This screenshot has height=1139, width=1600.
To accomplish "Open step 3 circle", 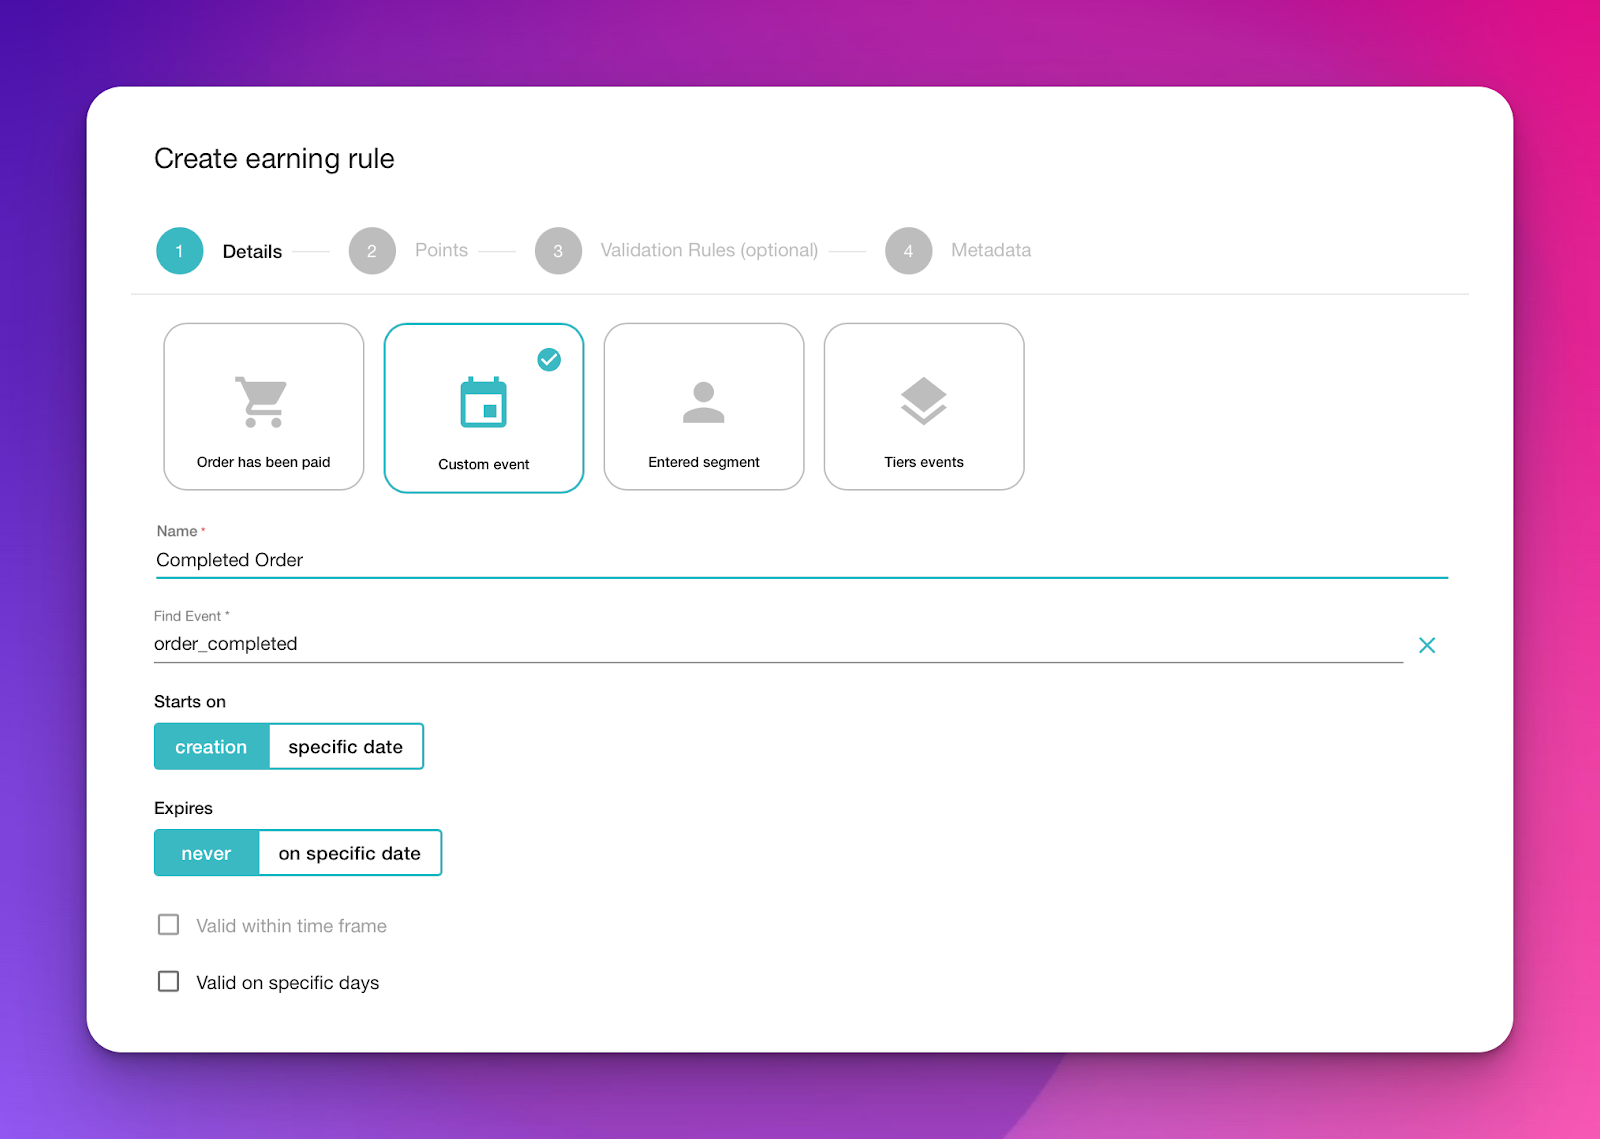I will tap(558, 251).
